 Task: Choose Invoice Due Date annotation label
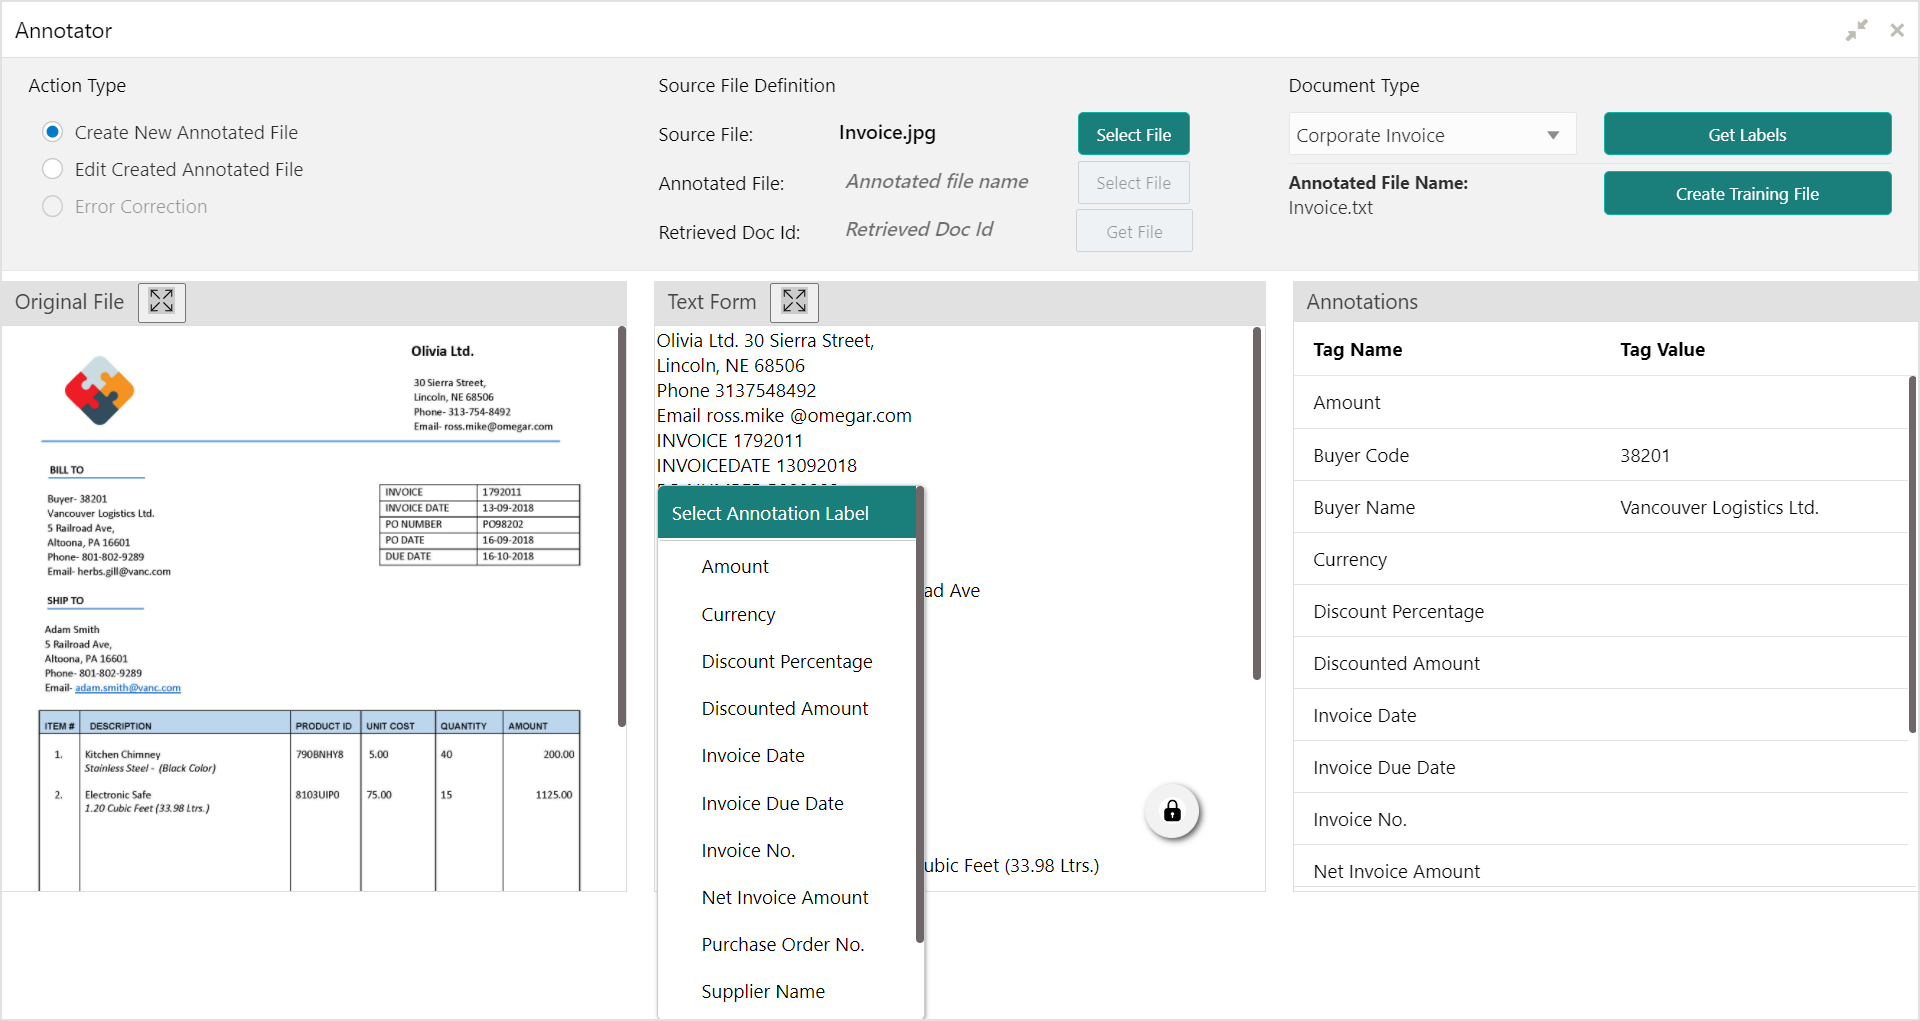(x=772, y=803)
